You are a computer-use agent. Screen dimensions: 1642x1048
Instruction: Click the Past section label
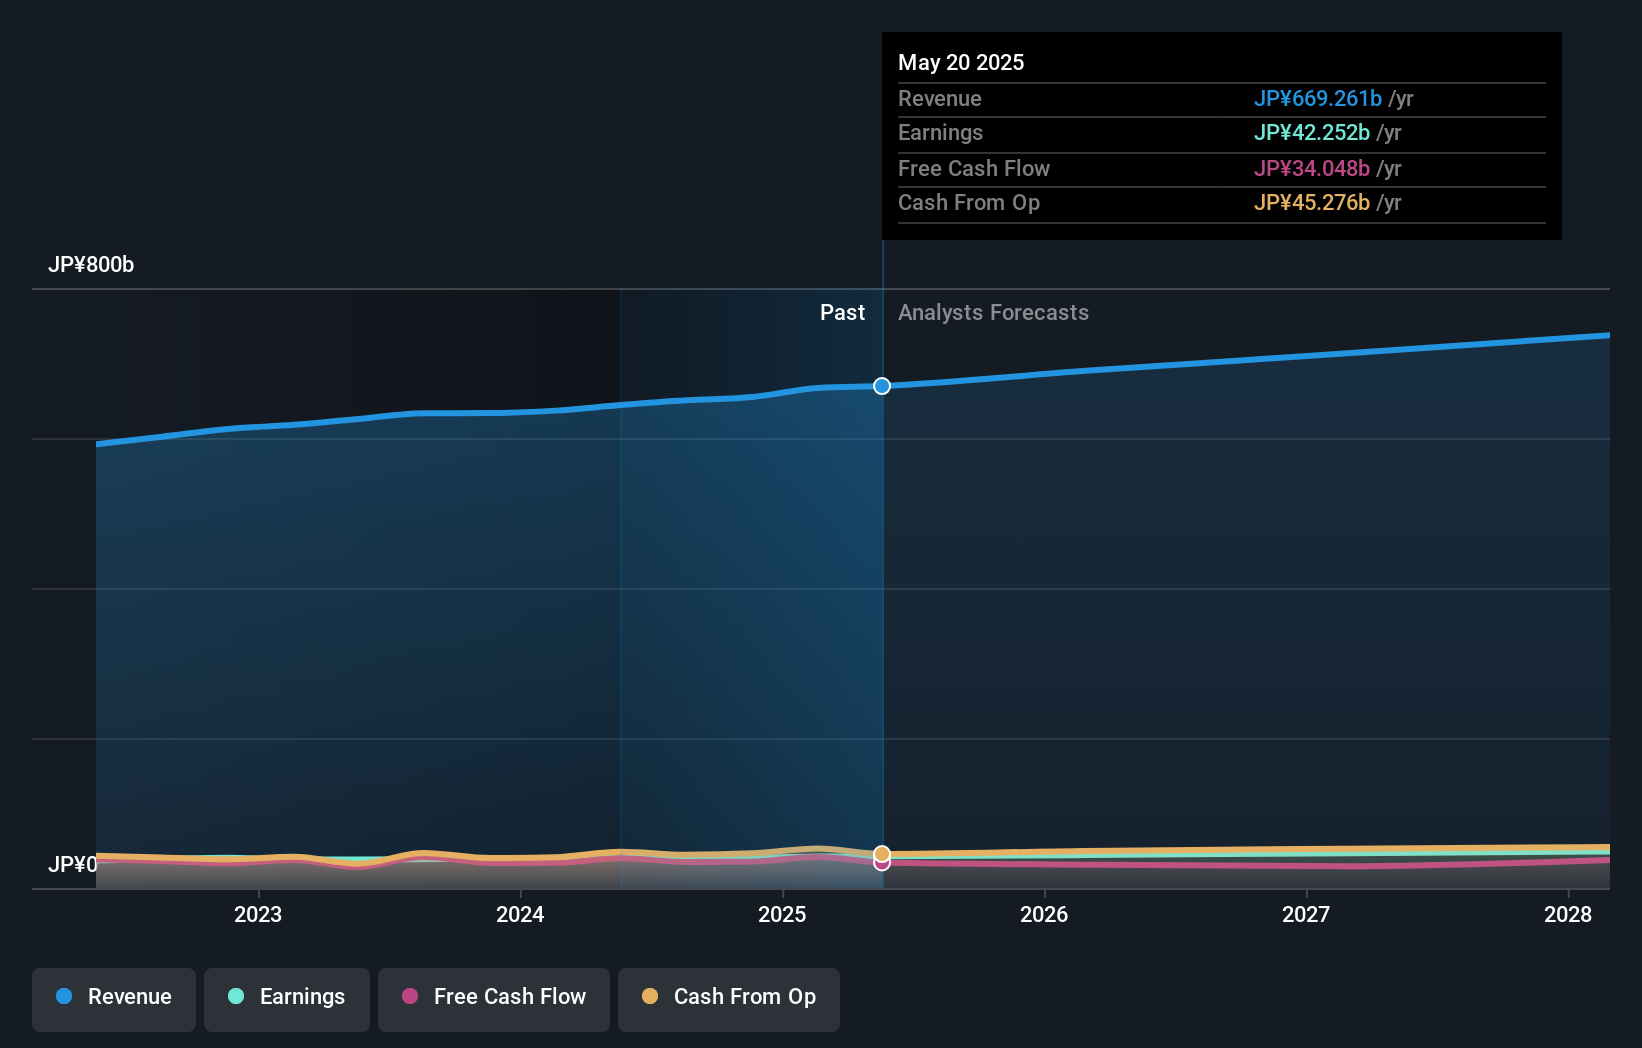coord(842,313)
